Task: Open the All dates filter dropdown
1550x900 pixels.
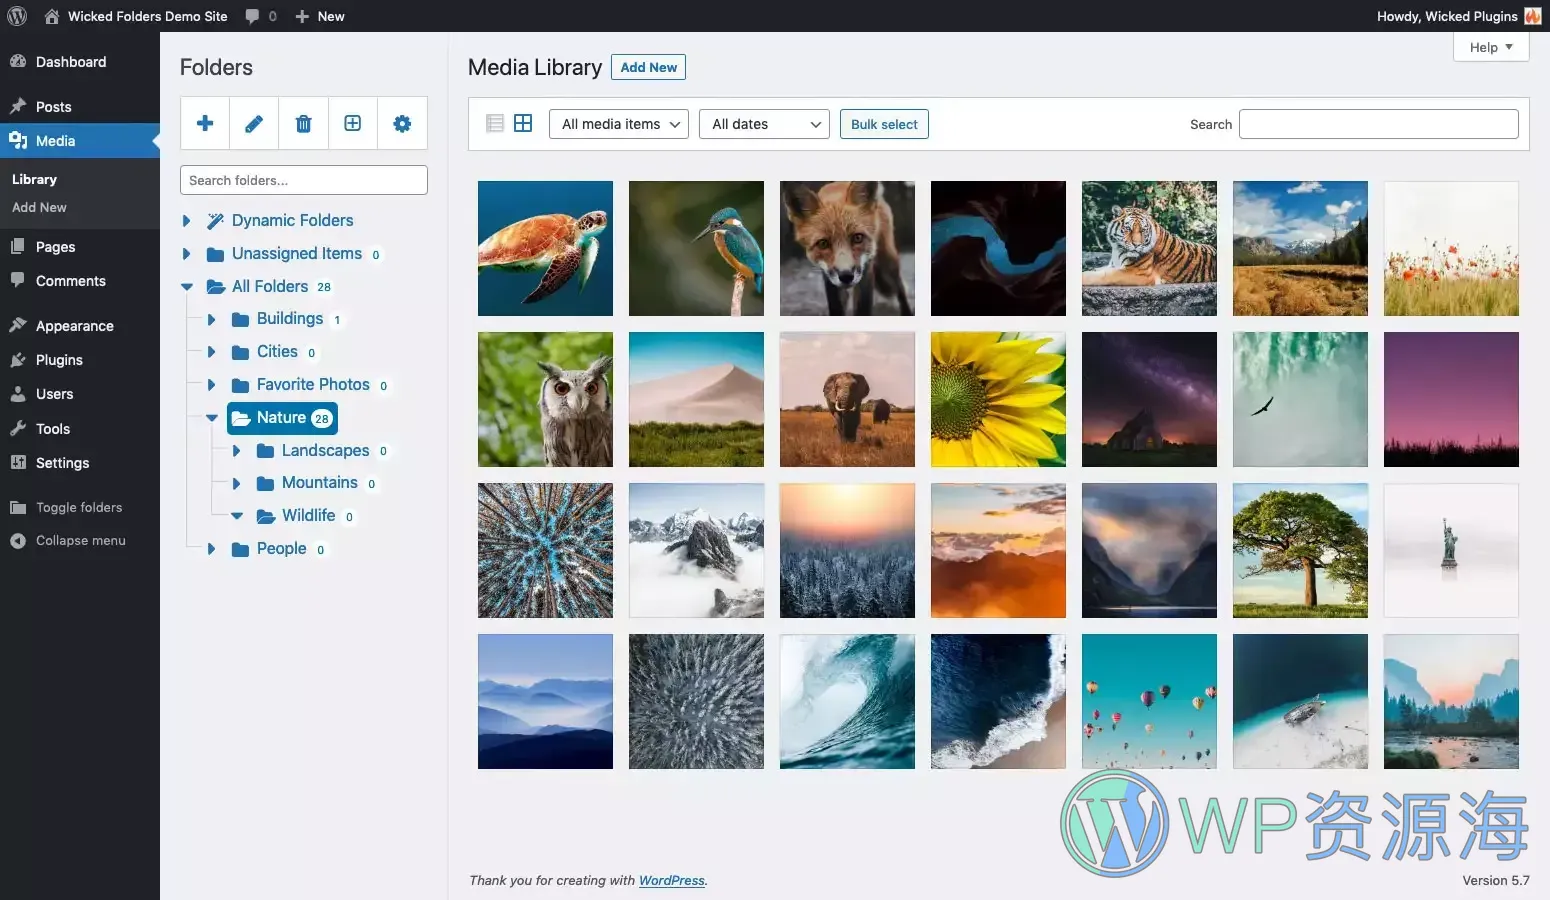Action: click(763, 124)
